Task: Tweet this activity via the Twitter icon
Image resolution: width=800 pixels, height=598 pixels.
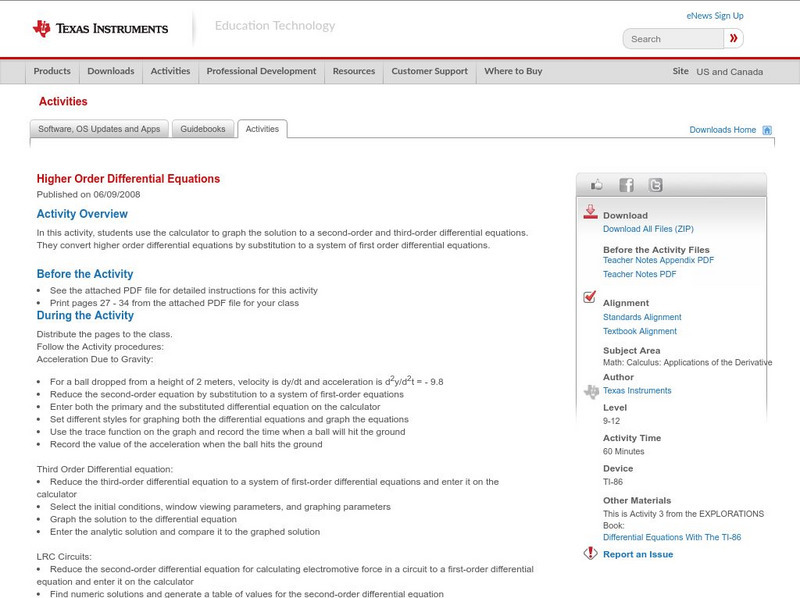Action: pyautogui.click(x=655, y=184)
